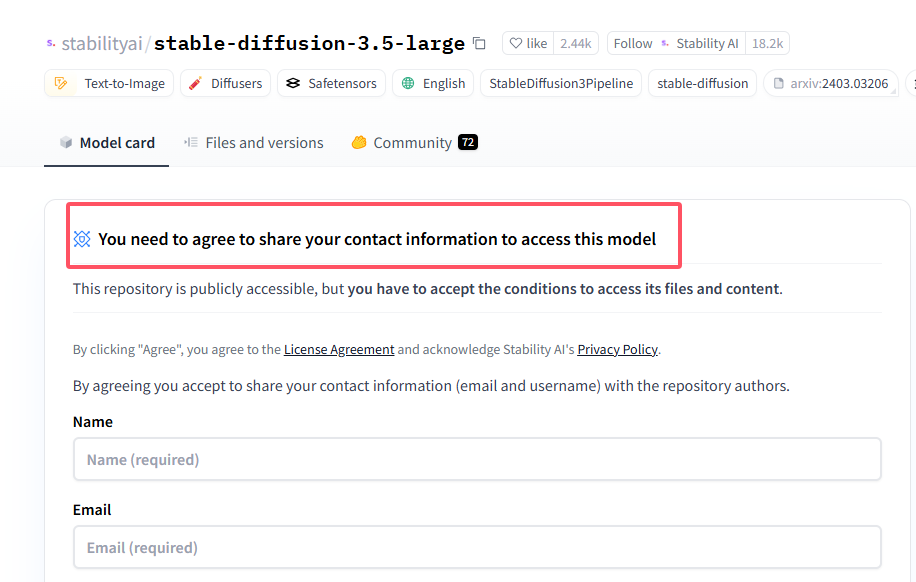Click the Email field label
The image size is (916, 582).
click(x=92, y=510)
